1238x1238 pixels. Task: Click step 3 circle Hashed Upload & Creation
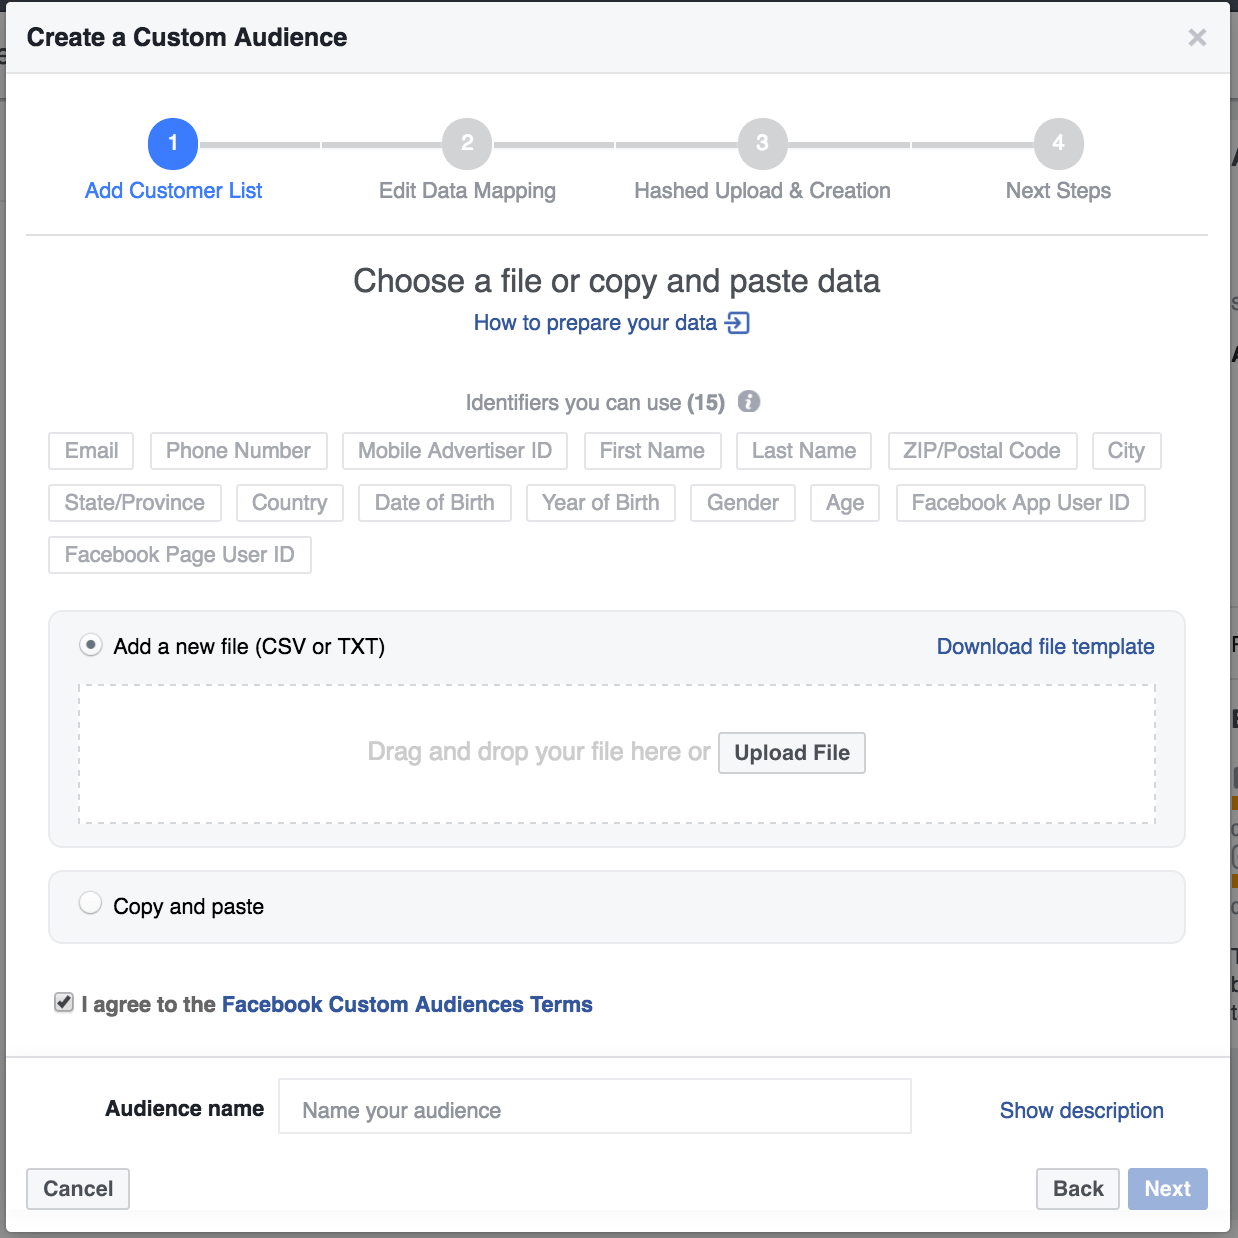763,144
